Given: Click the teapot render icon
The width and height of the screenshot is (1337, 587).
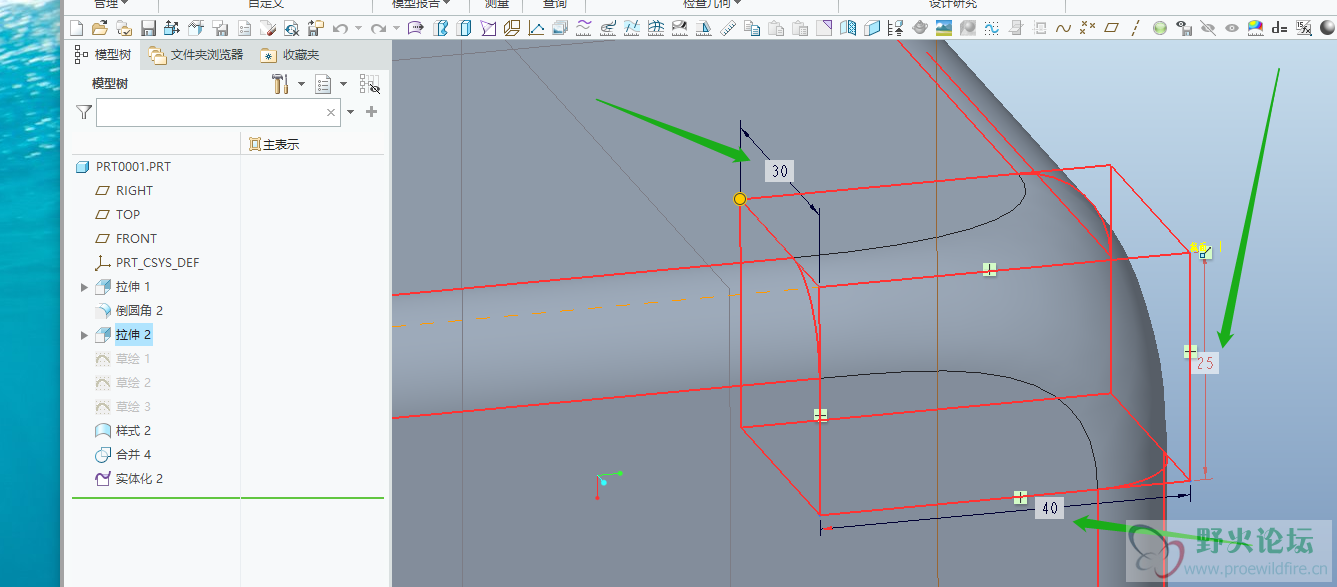Looking at the screenshot, I should (920, 28).
